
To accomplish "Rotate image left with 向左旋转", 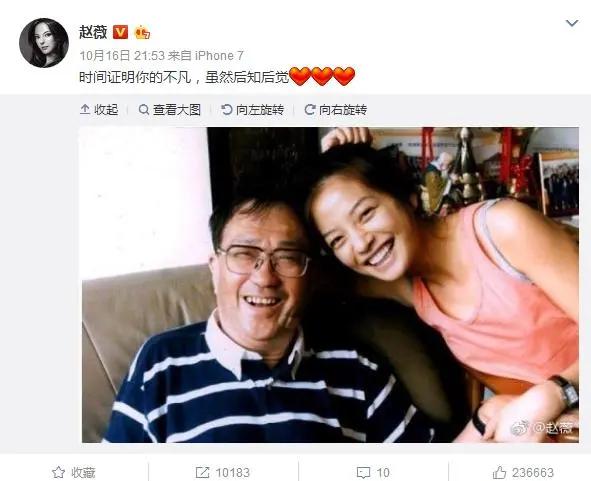I will (x=252, y=110).
